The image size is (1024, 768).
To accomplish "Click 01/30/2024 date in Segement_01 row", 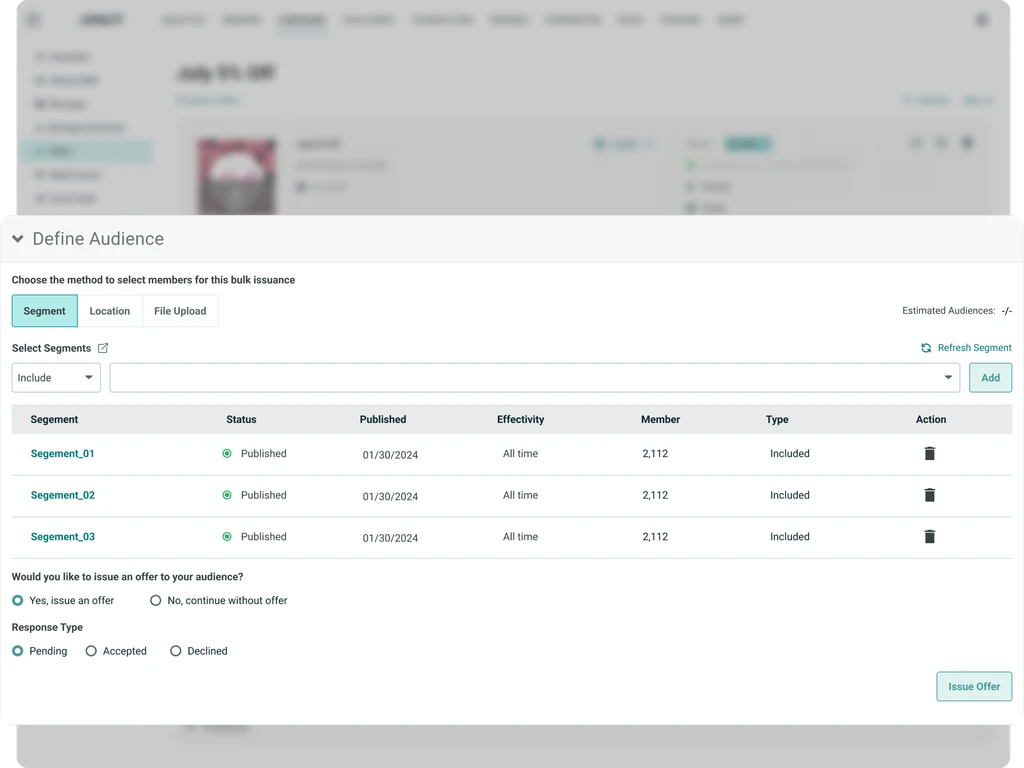I will point(390,455).
